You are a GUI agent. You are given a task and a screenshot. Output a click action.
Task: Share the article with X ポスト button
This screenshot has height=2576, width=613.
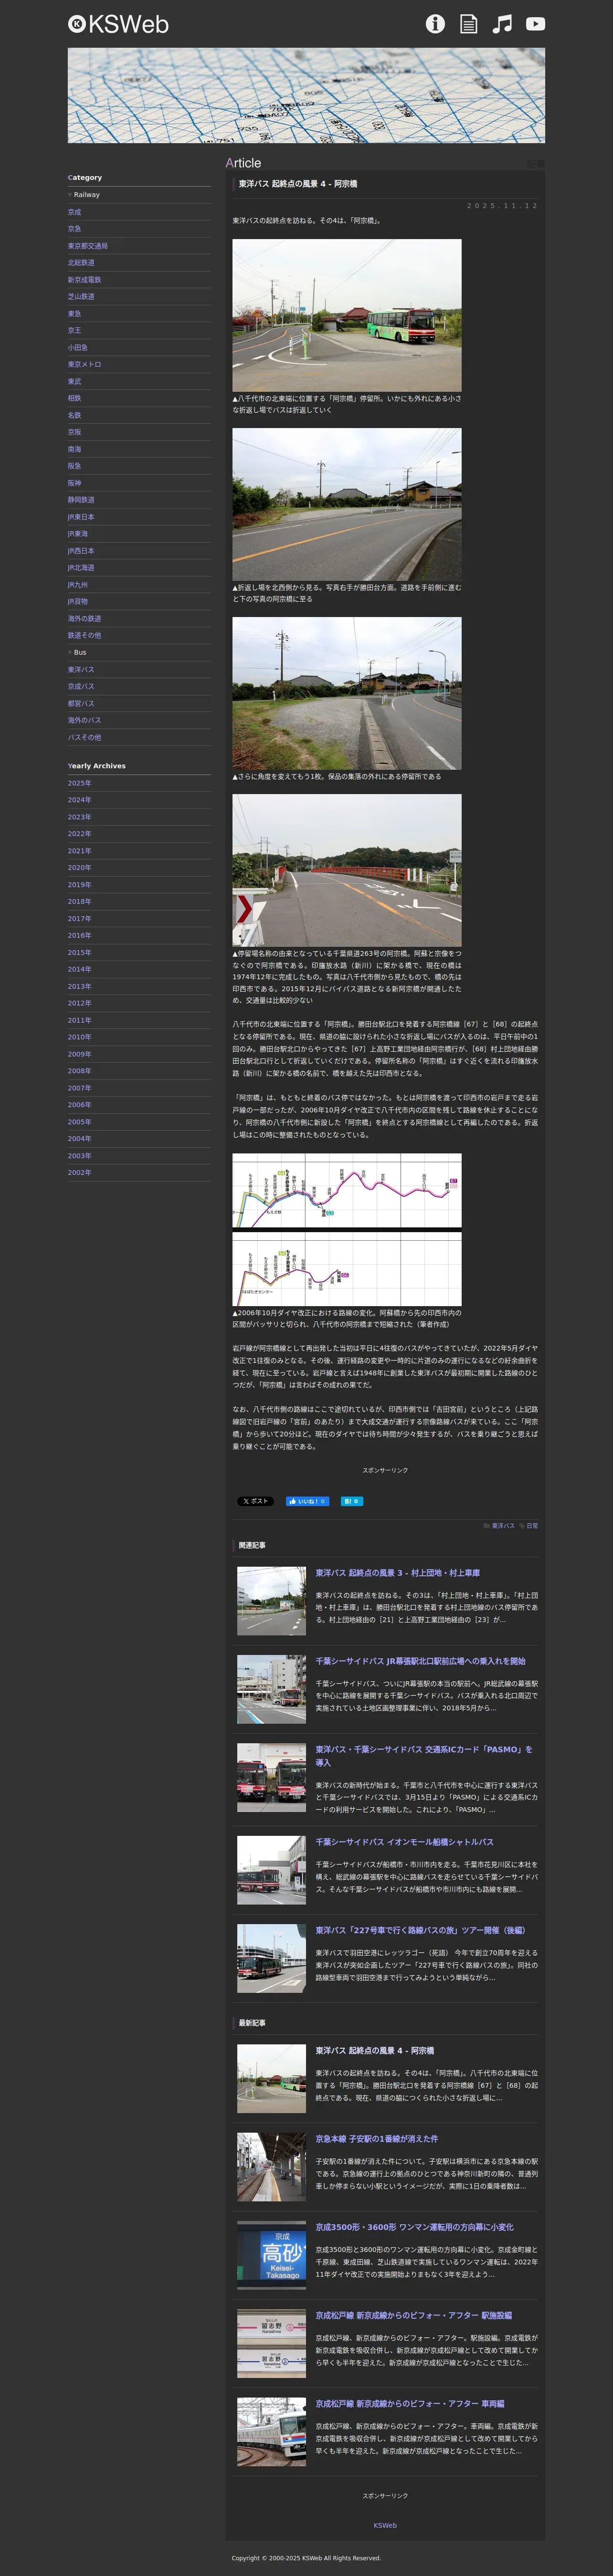[255, 1501]
